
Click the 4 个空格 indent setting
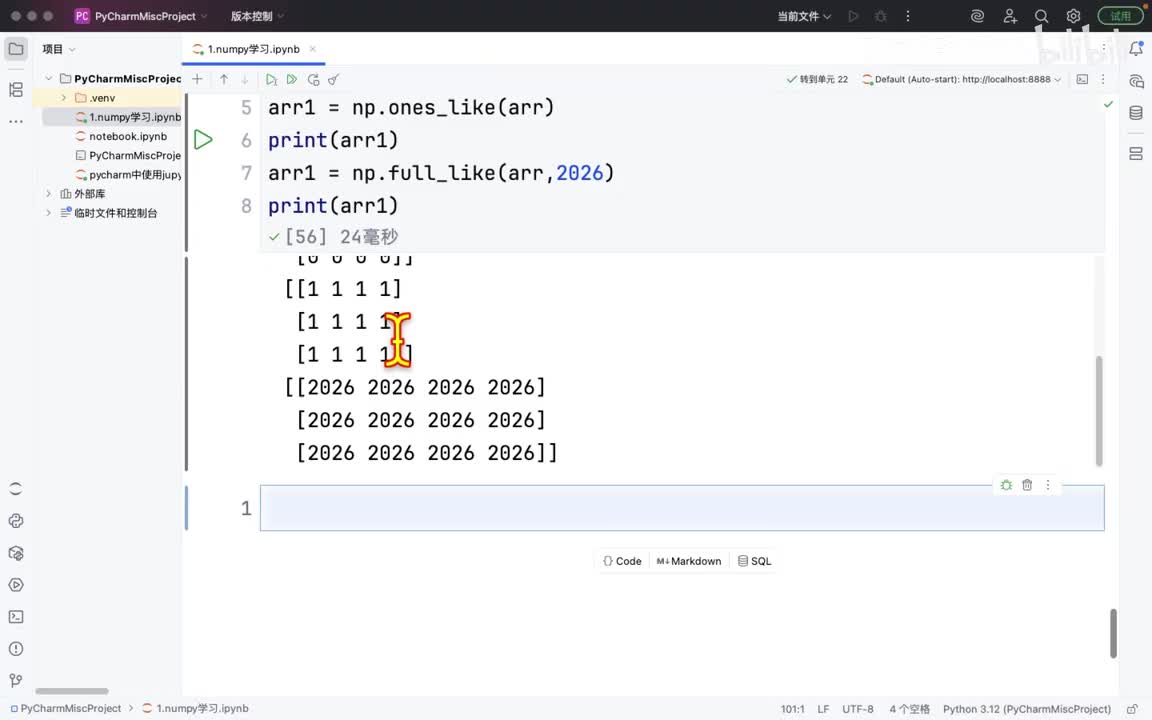910,709
